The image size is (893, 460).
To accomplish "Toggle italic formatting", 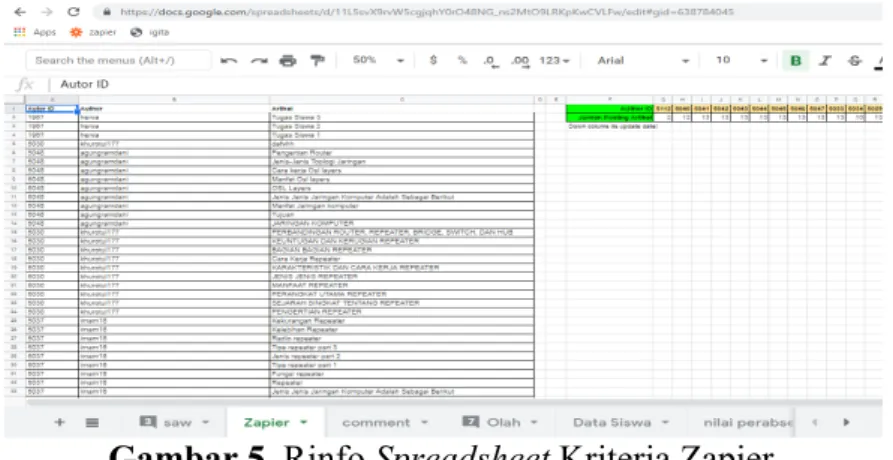I will click(x=825, y=60).
